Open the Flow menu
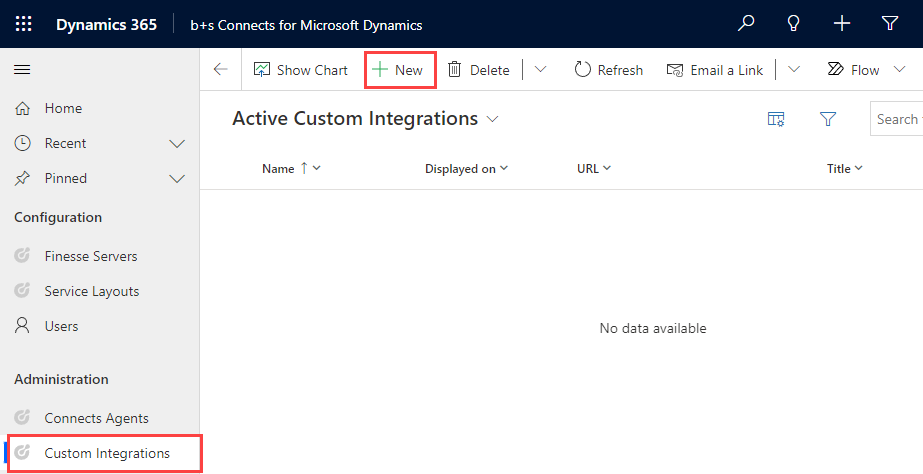The height and width of the screenshot is (474, 923). pos(866,69)
